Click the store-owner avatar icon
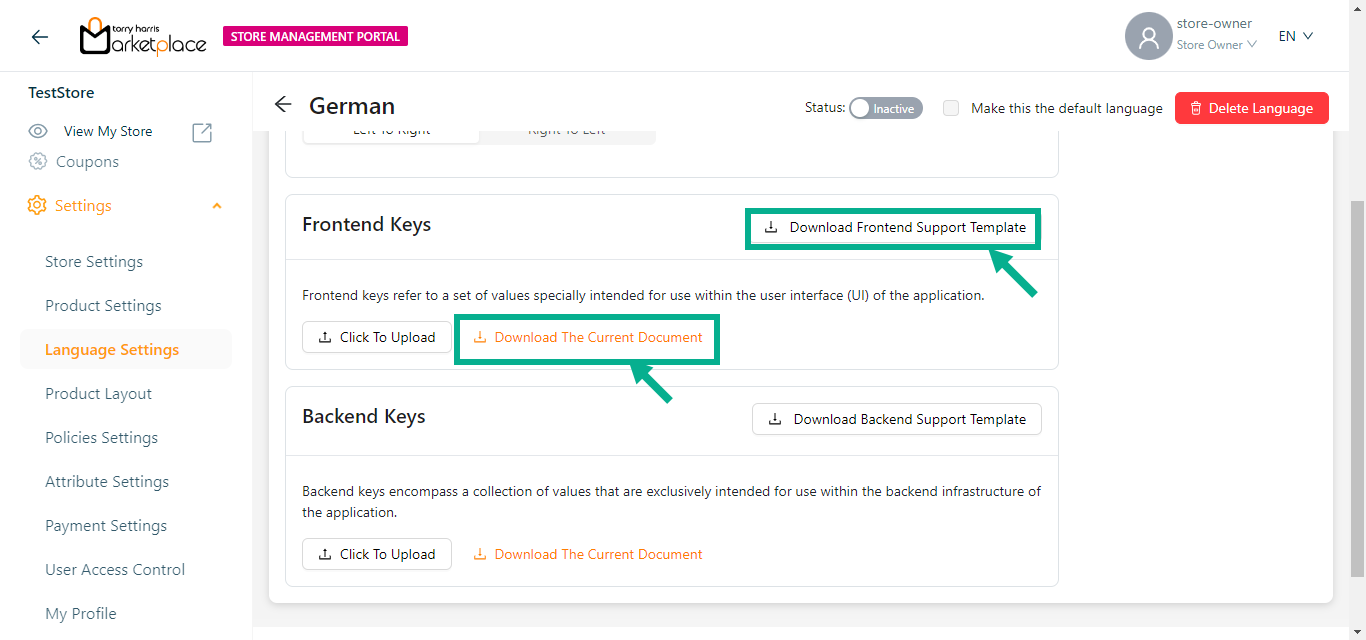This screenshot has width=1366, height=640. [x=1148, y=37]
